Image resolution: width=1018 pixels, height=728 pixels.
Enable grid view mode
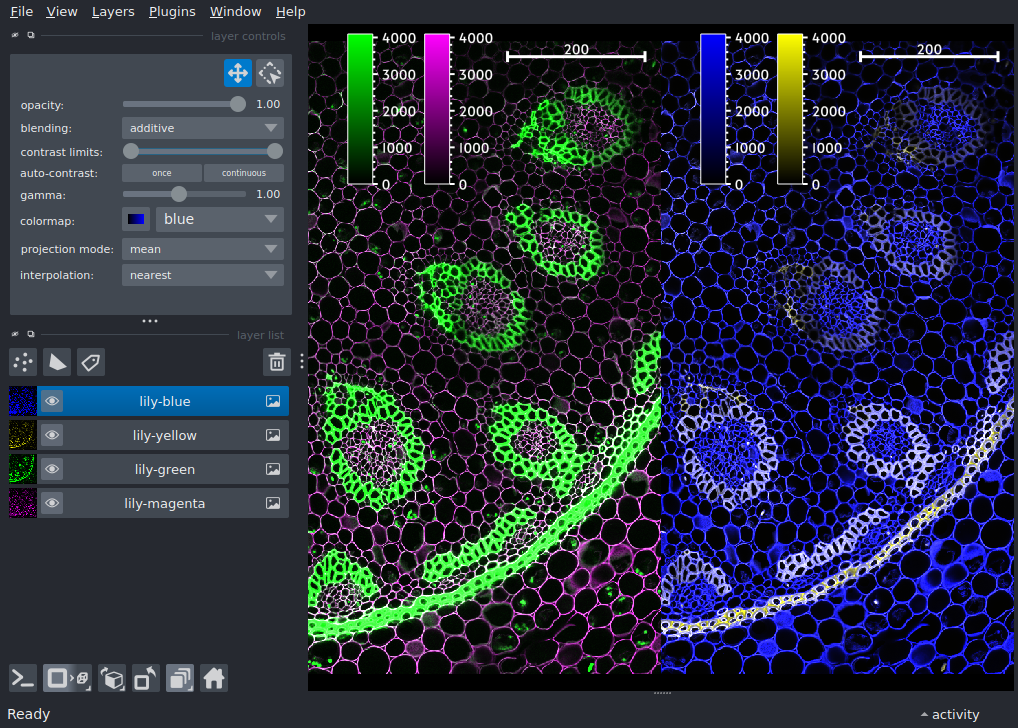[180, 678]
